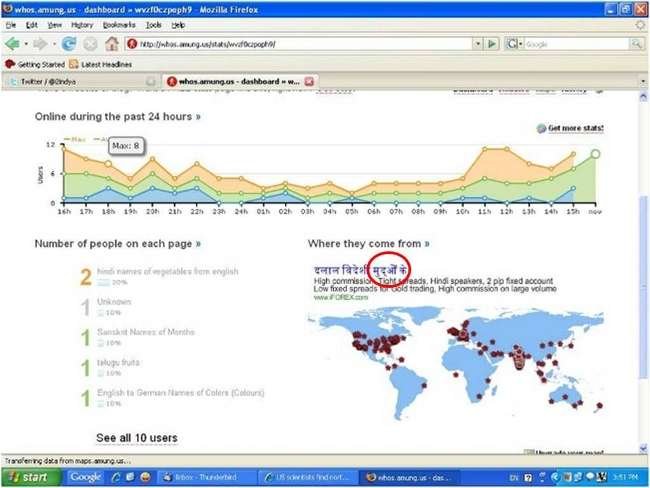Switch to the Twitter / @2indya tab
Image resolution: width=650 pixels, height=488 pixels.
coord(82,81)
